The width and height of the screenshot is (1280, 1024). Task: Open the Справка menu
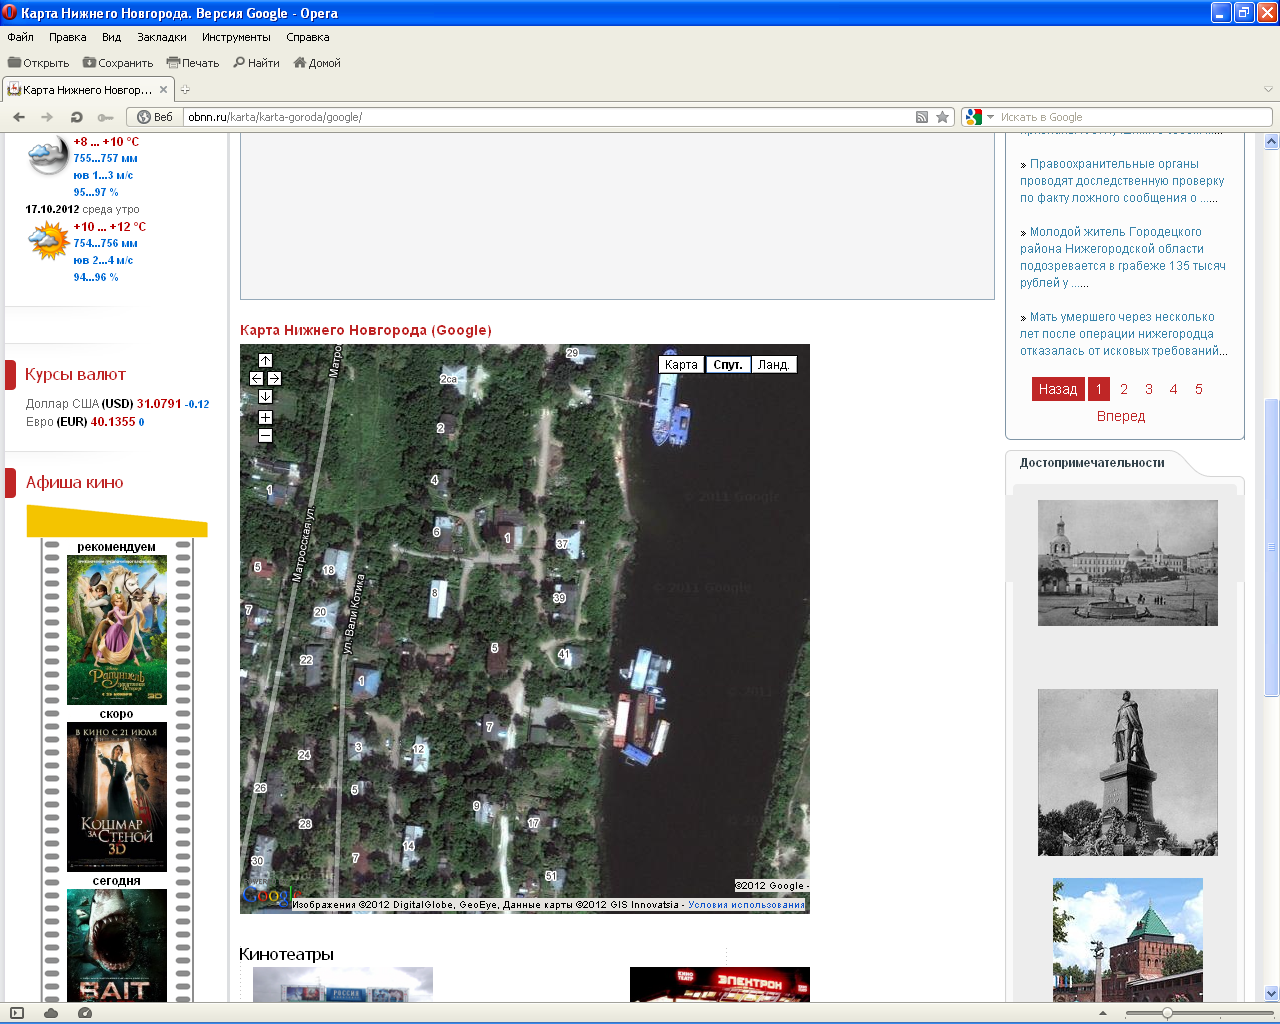[x=308, y=37]
